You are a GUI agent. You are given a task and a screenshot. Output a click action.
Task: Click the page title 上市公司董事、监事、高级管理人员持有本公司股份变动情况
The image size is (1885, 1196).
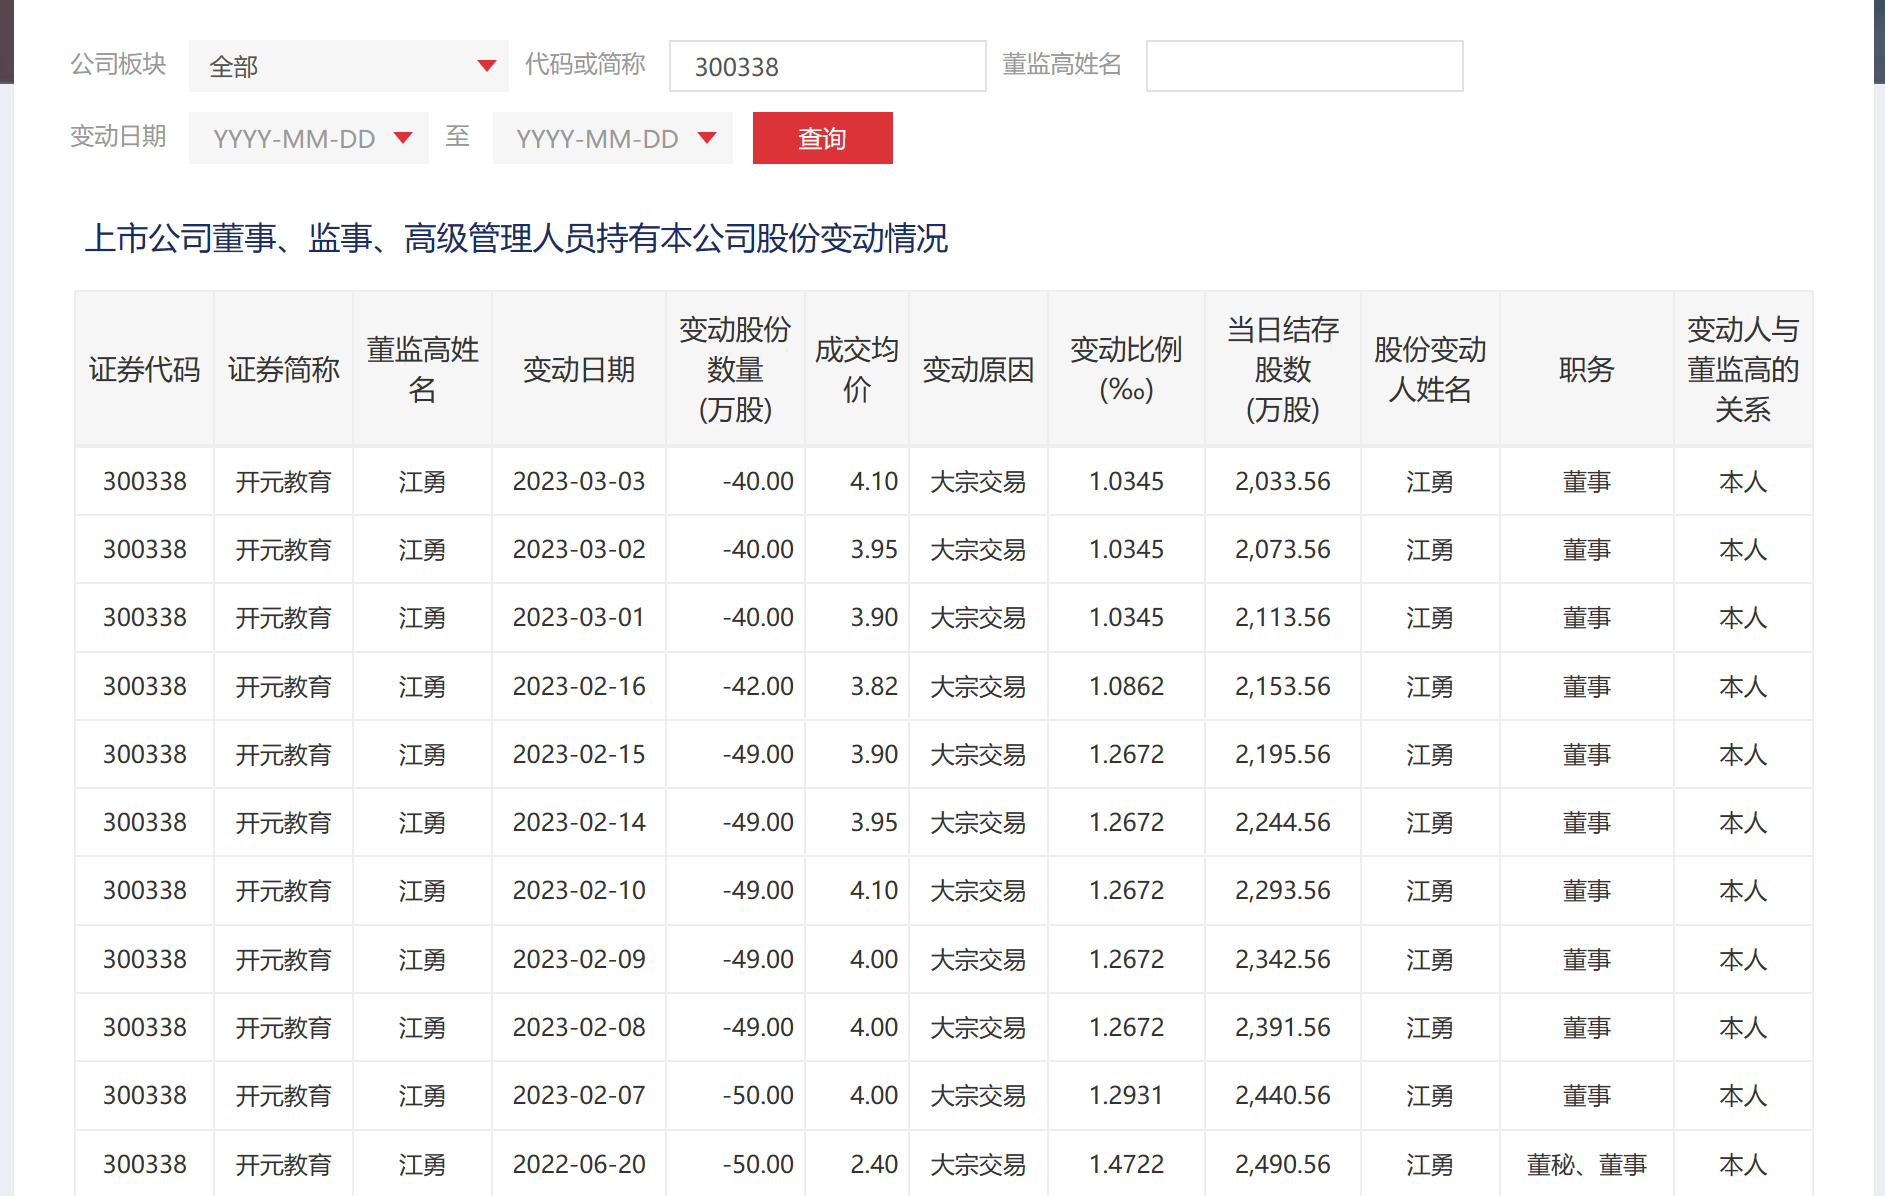(516, 238)
